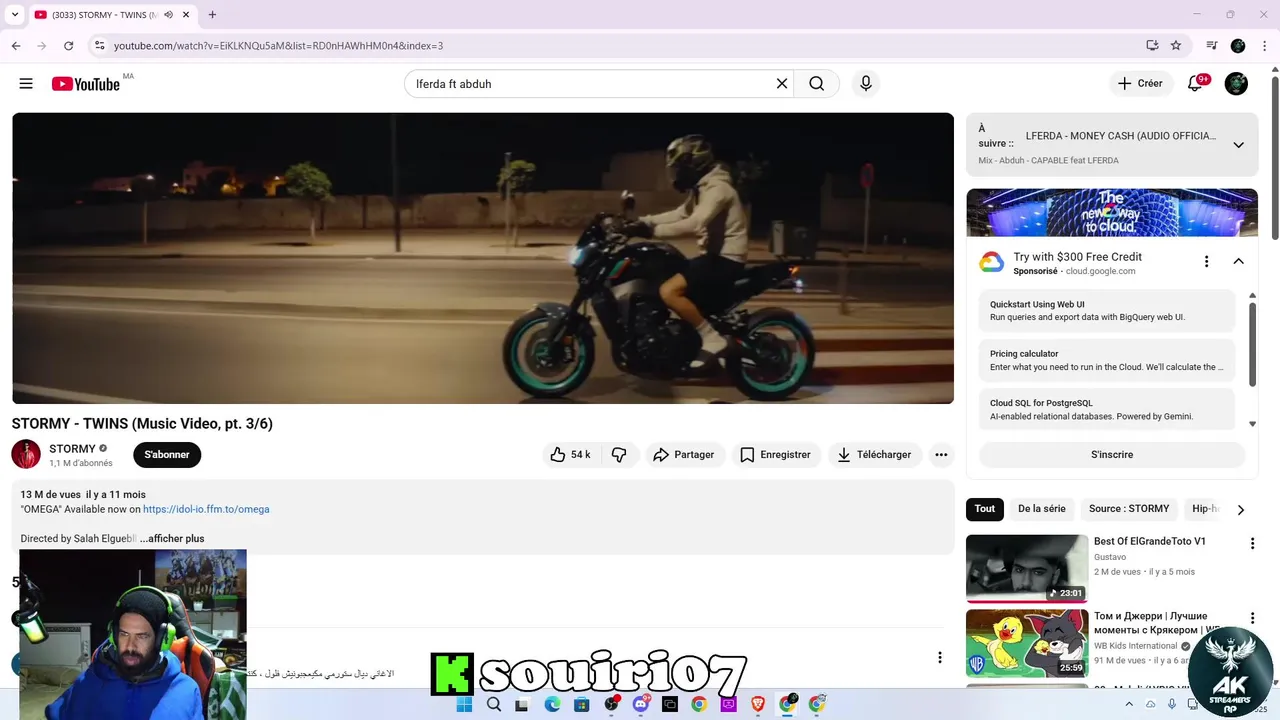Collapse the sponsored Google Cloud ad panel
This screenshot has height=720, width=1280.
(x=1238, y=262)
